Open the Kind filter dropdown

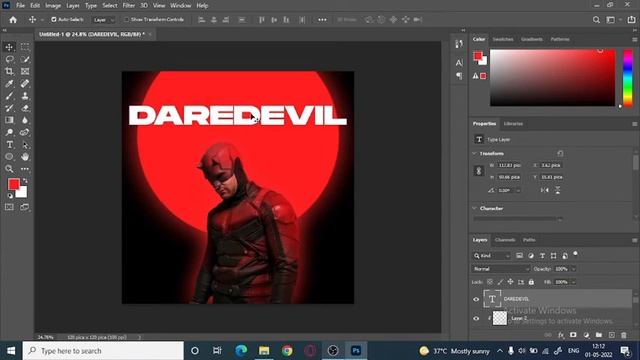click(x=492, y=256)
